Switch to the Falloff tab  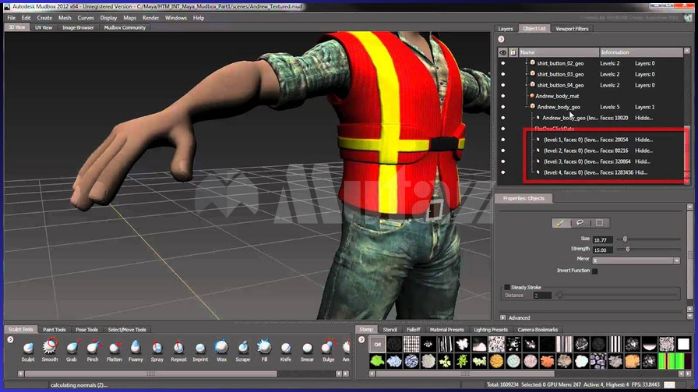click(x=414, y=330)
